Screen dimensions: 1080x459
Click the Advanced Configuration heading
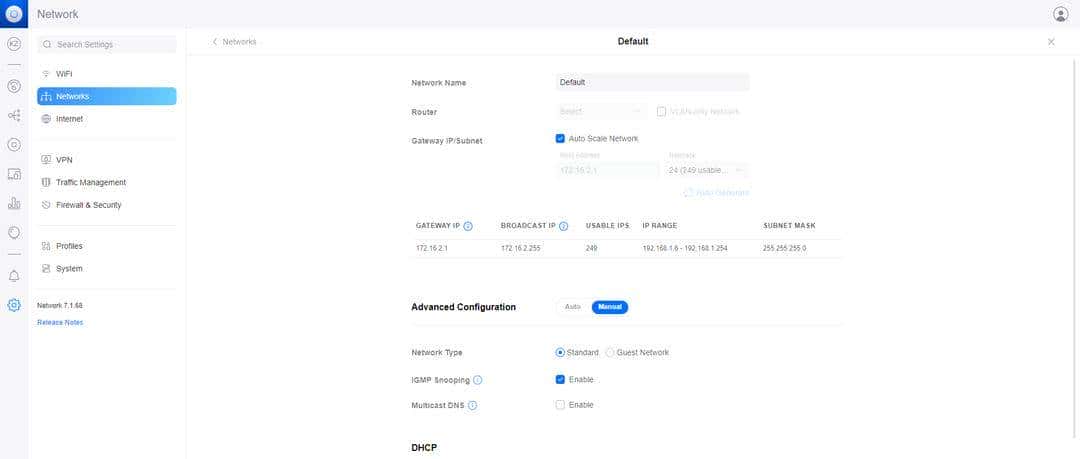pyautogui.click(x=464, y=307)
